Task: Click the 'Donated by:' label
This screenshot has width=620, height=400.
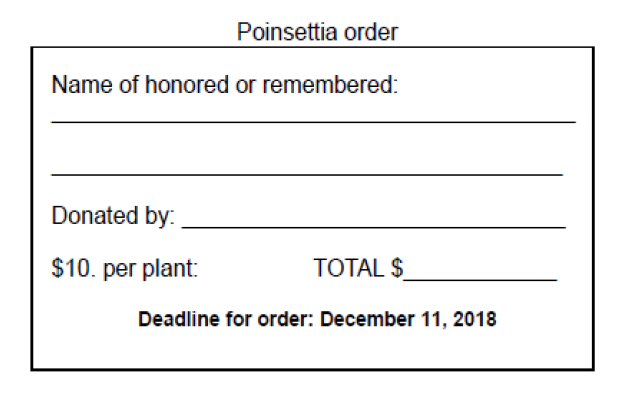Action: [113, 216]
